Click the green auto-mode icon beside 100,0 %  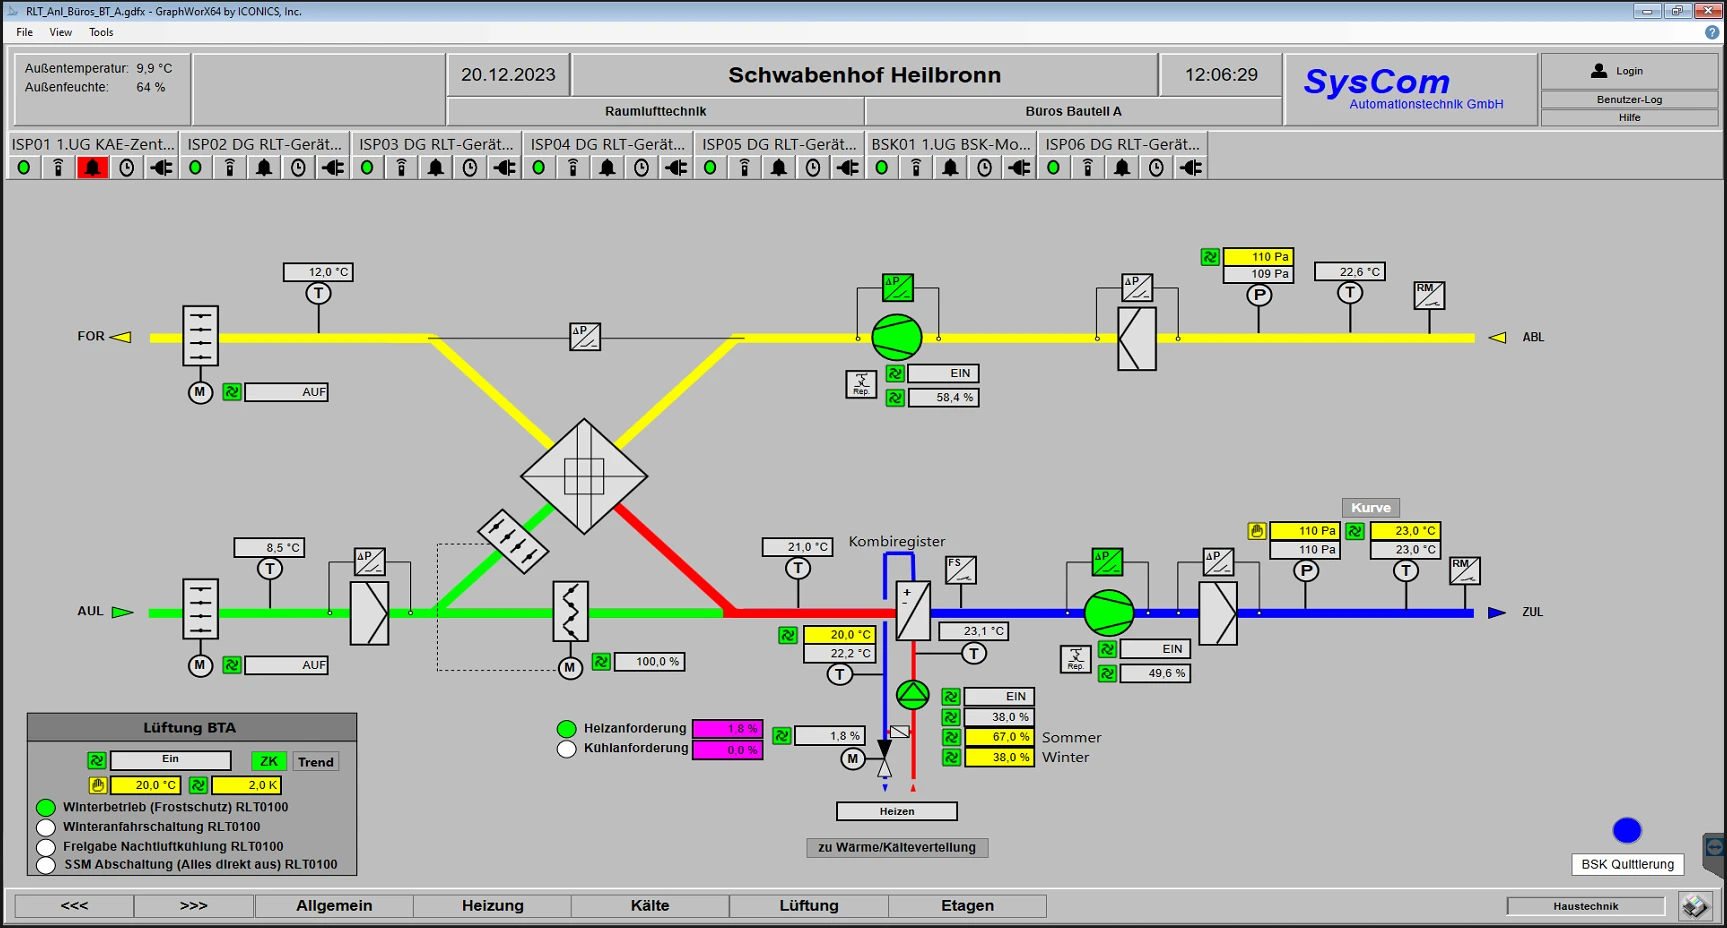point(600,661)
